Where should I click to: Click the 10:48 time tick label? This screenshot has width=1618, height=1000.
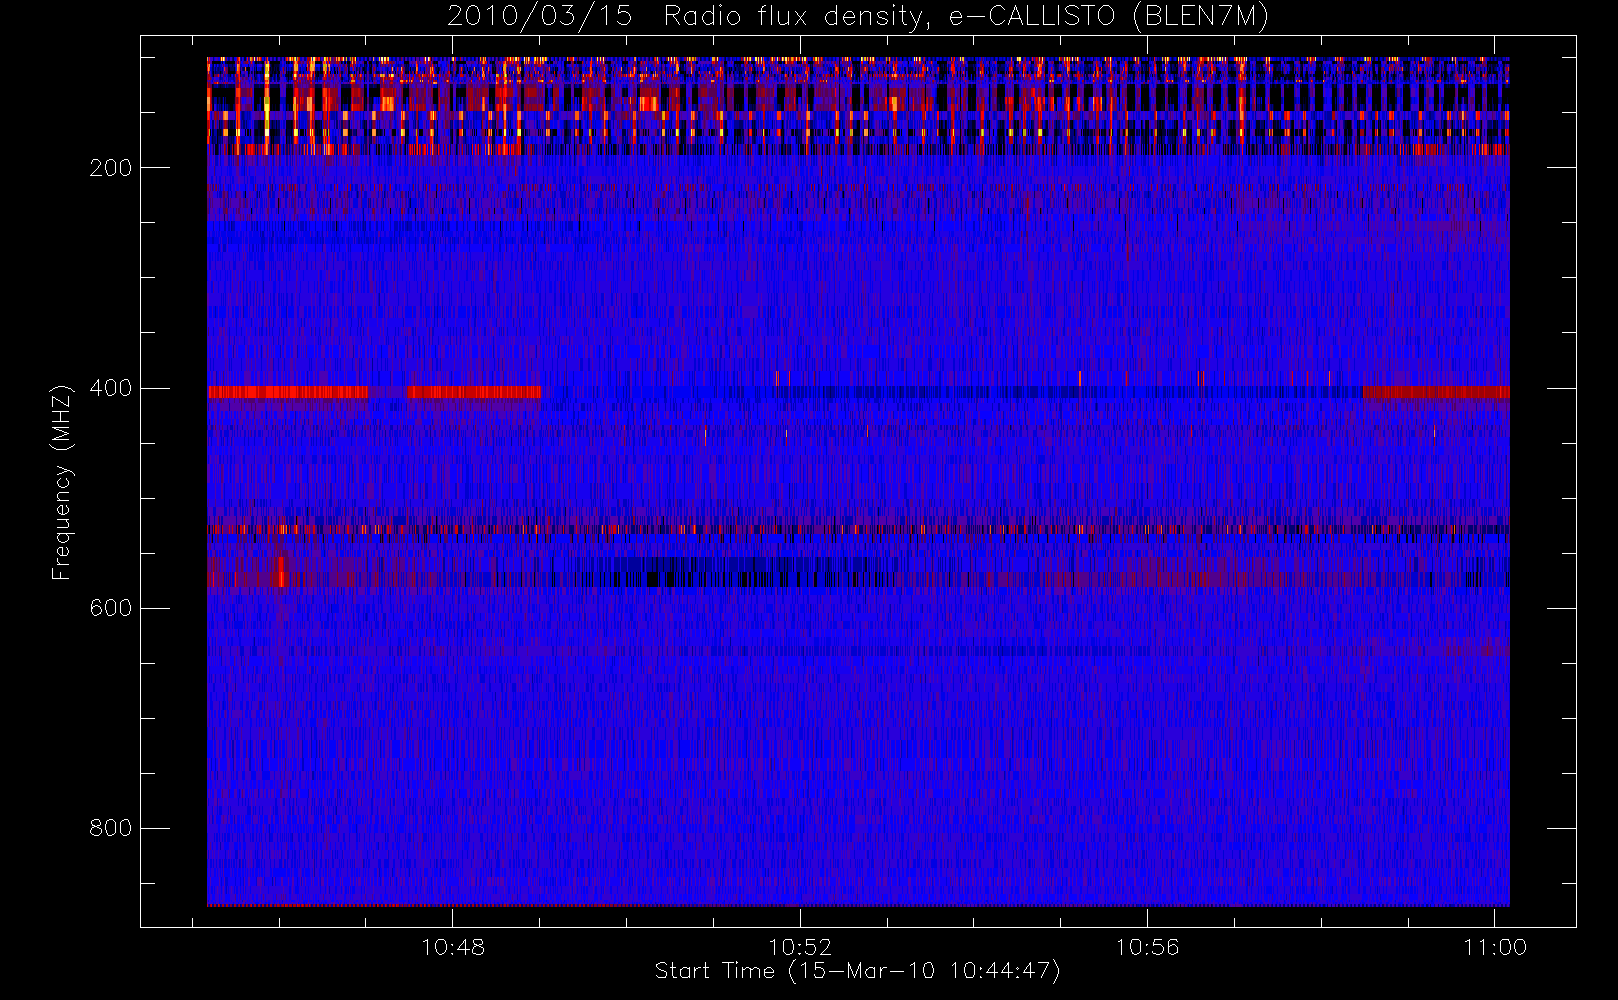pos(452,947)
